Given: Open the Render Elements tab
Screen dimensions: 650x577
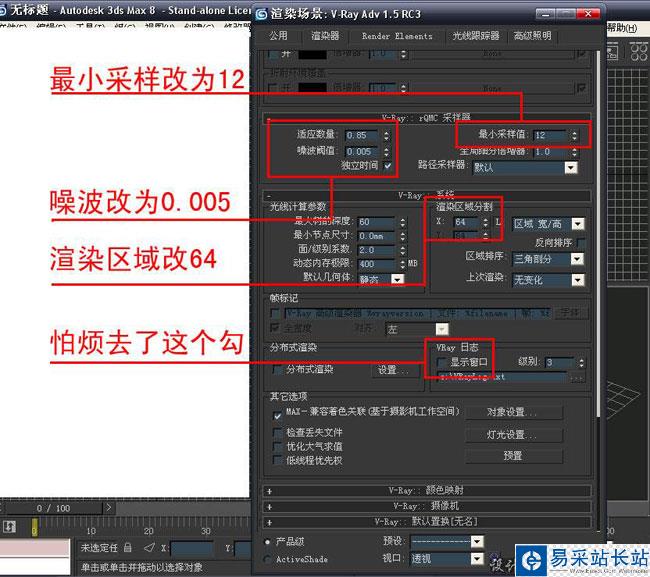Looking at the screenshot, I should click(397, 36).
